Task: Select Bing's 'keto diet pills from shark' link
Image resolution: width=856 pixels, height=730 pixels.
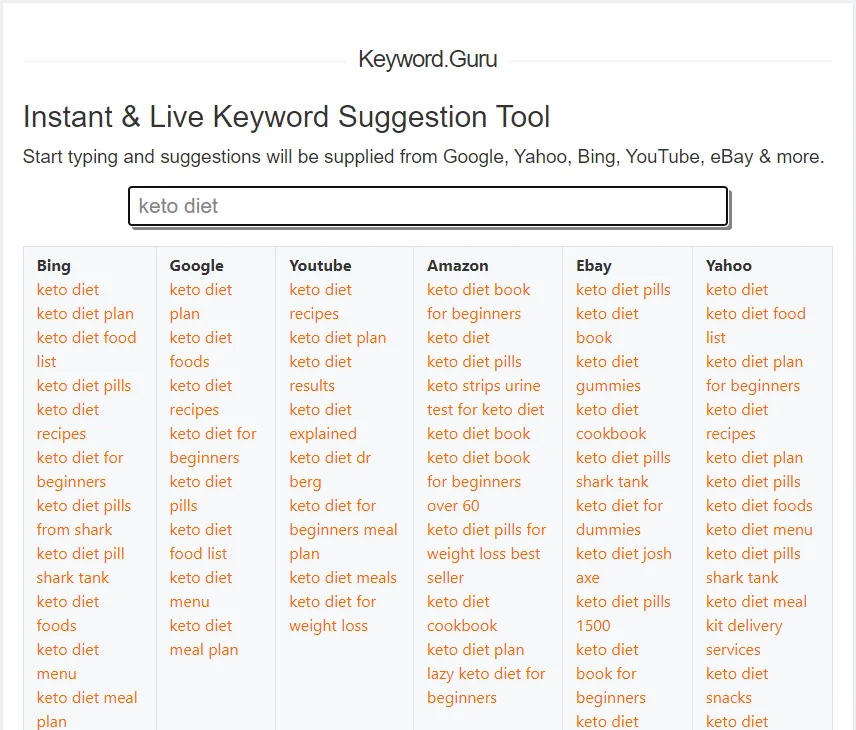Action: click(84, 518)
